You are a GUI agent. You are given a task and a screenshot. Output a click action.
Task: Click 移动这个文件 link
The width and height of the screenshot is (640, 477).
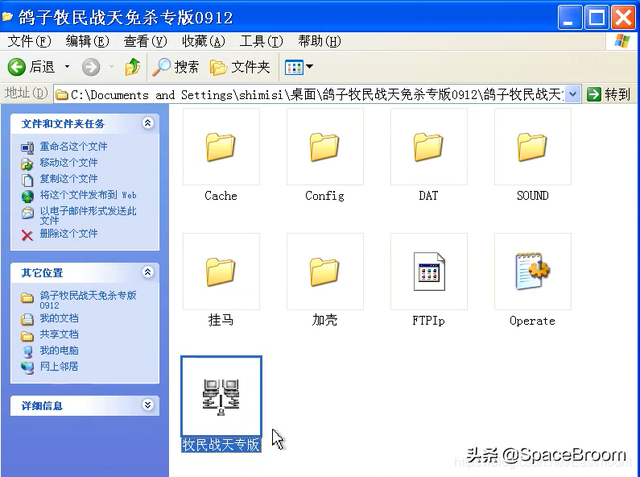pyautogui.click(x=69, y=162)
